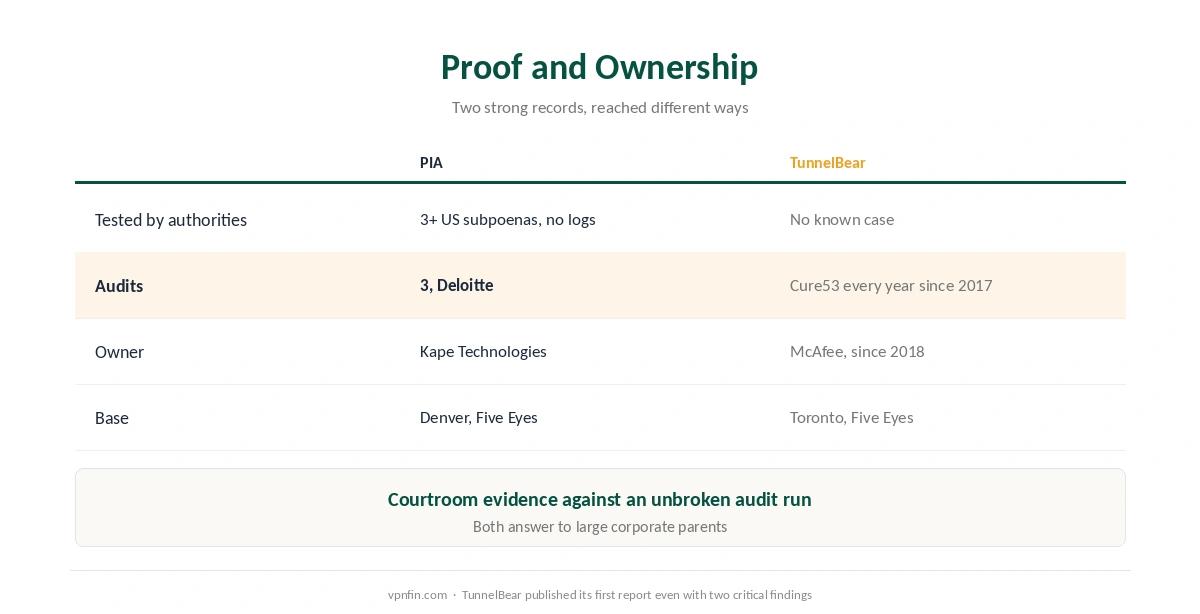Click 'Cure53 every year since 2017' cell
This screenshot has width=1200, height=614.
tap(891, 286)
